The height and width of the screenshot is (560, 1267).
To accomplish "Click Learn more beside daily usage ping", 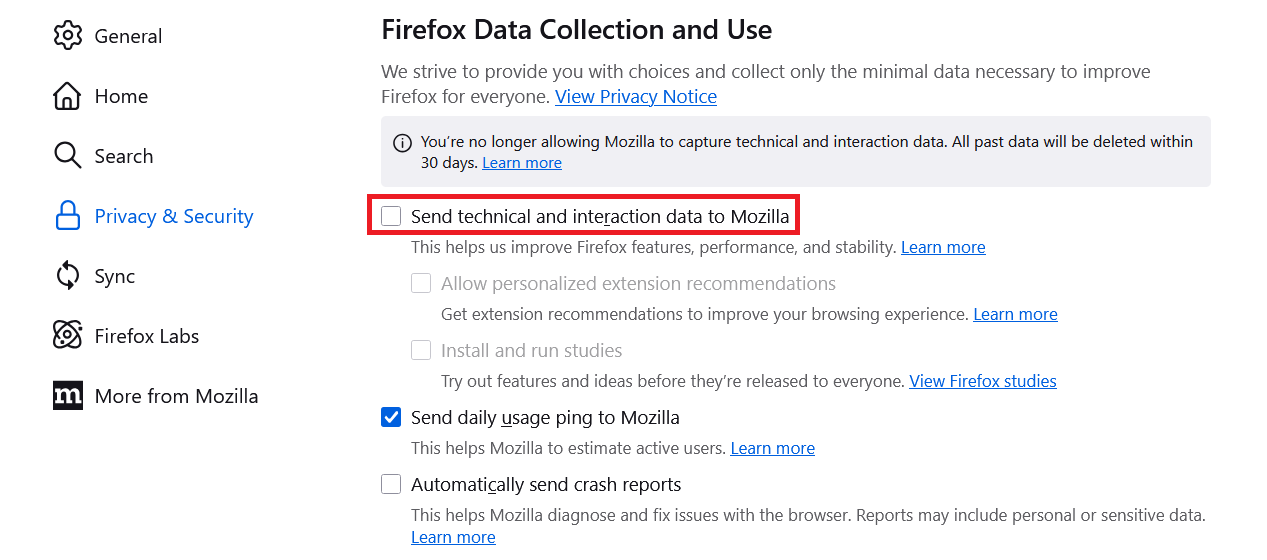I will pyautogui.click(x=772, y=448).
